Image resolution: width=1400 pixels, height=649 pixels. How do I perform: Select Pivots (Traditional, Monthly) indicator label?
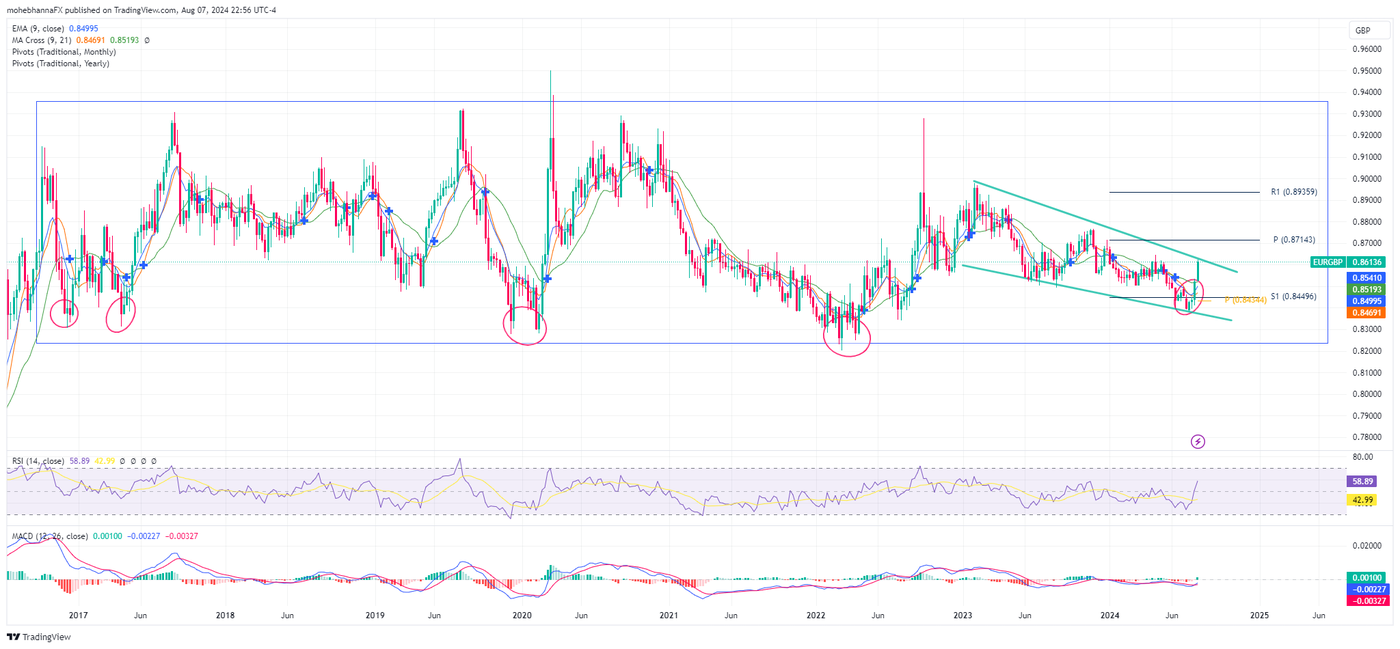(65, 51)
